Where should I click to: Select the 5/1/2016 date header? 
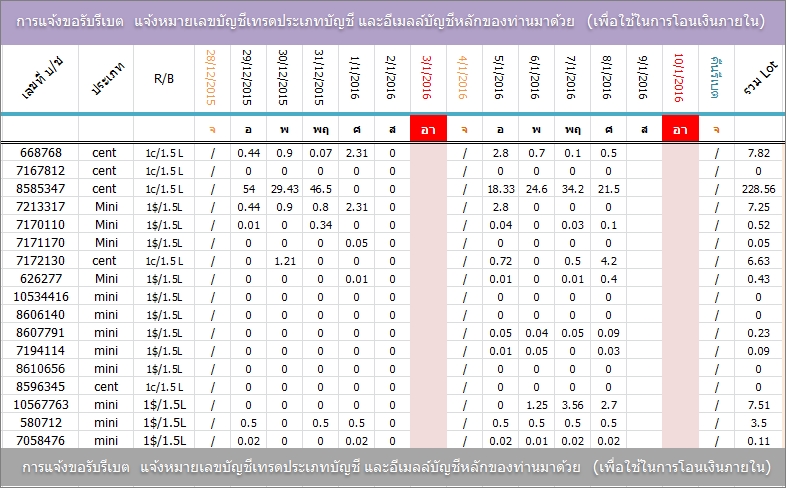coord(499,77)
